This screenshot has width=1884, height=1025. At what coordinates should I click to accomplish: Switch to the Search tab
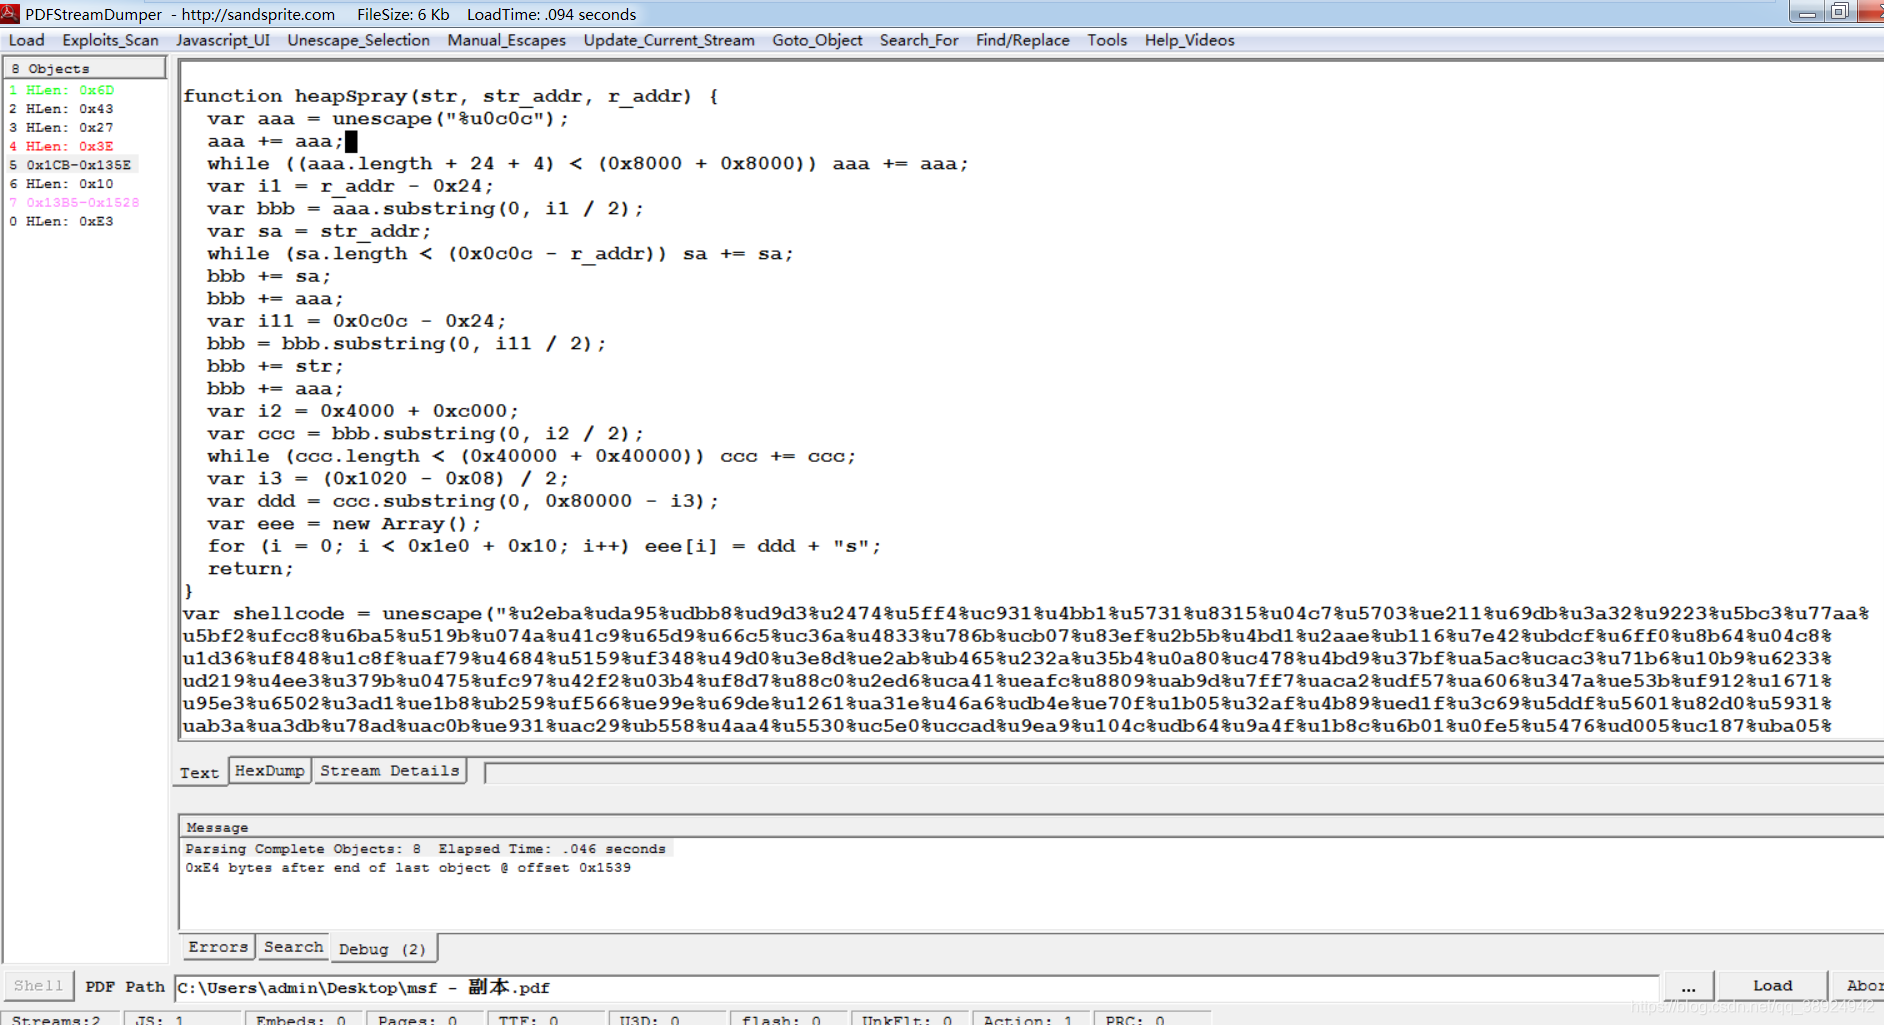[x=294, y=947]
